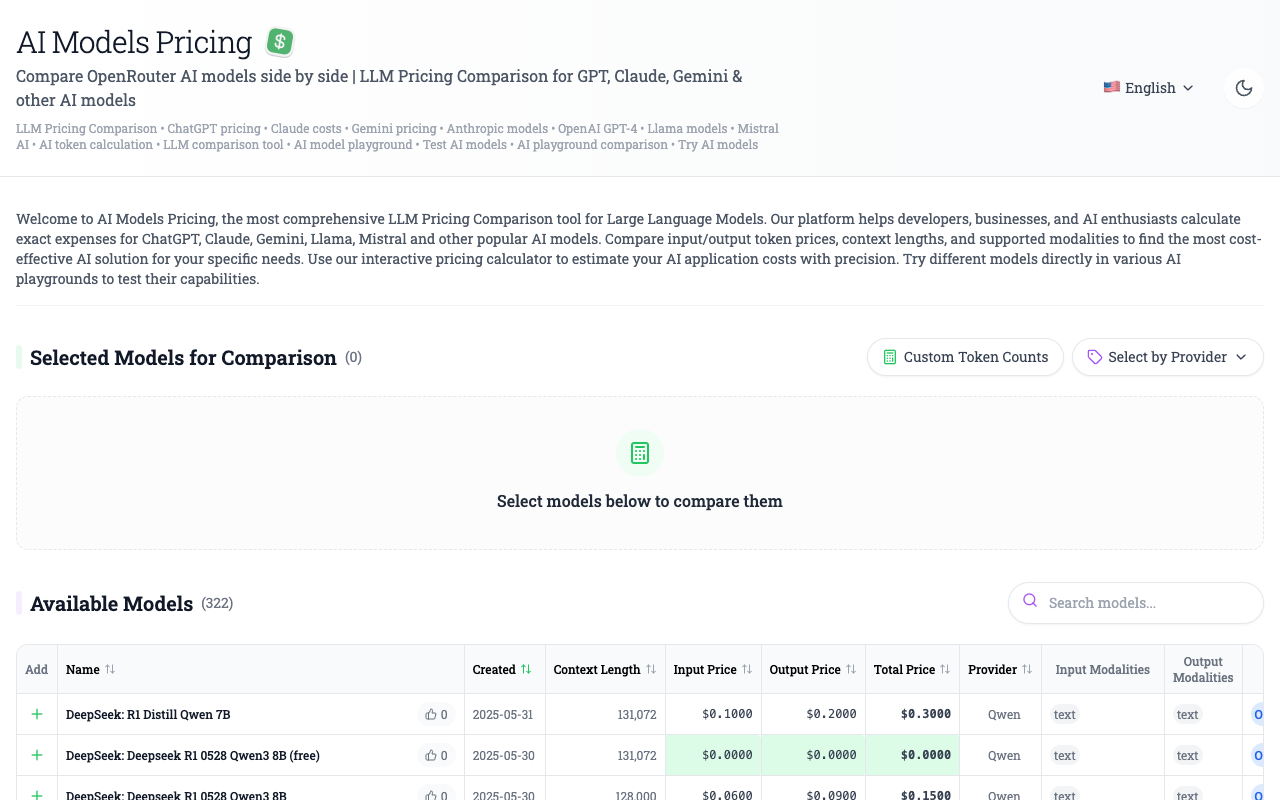
Task: Click the US flag icon beside English
Action: [1111, 87]
